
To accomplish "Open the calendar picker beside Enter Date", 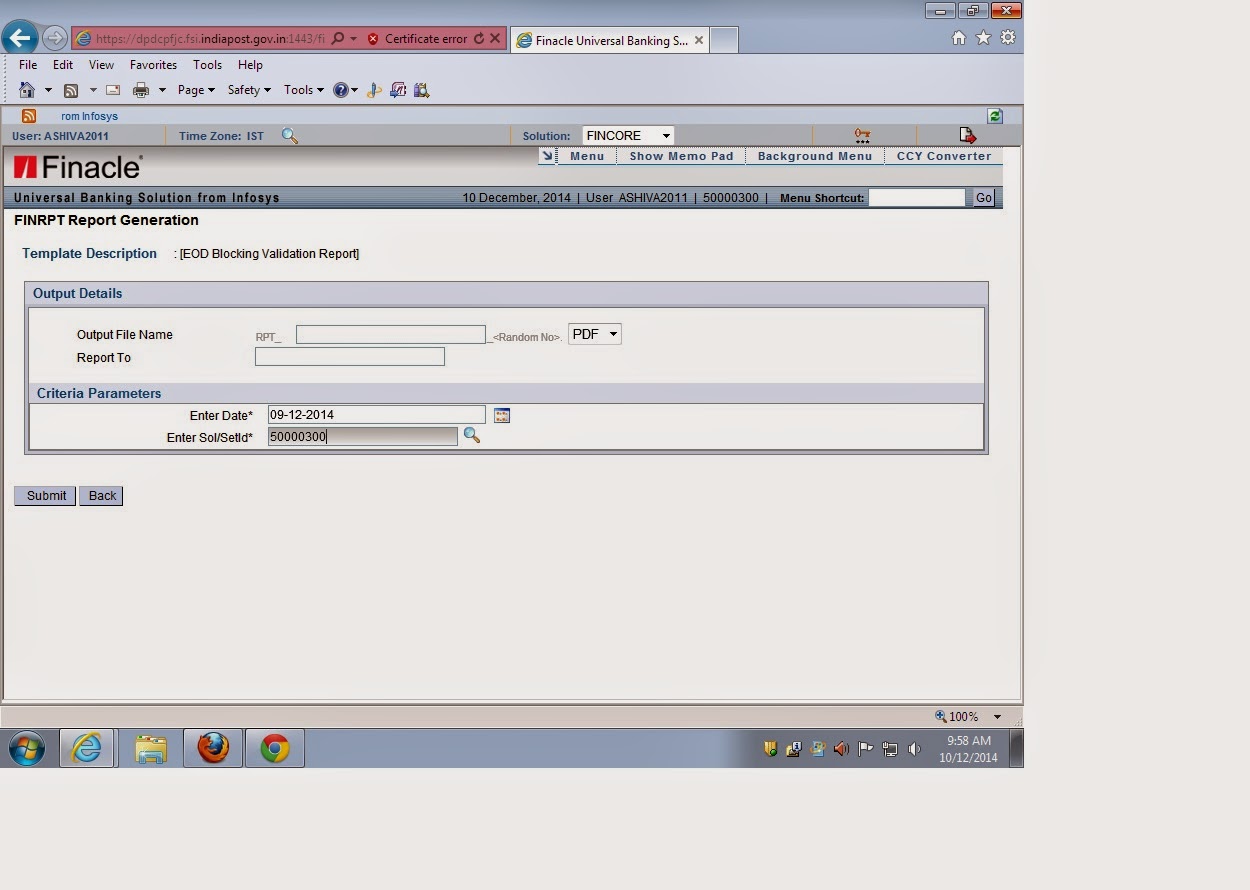I will [502, 415].
